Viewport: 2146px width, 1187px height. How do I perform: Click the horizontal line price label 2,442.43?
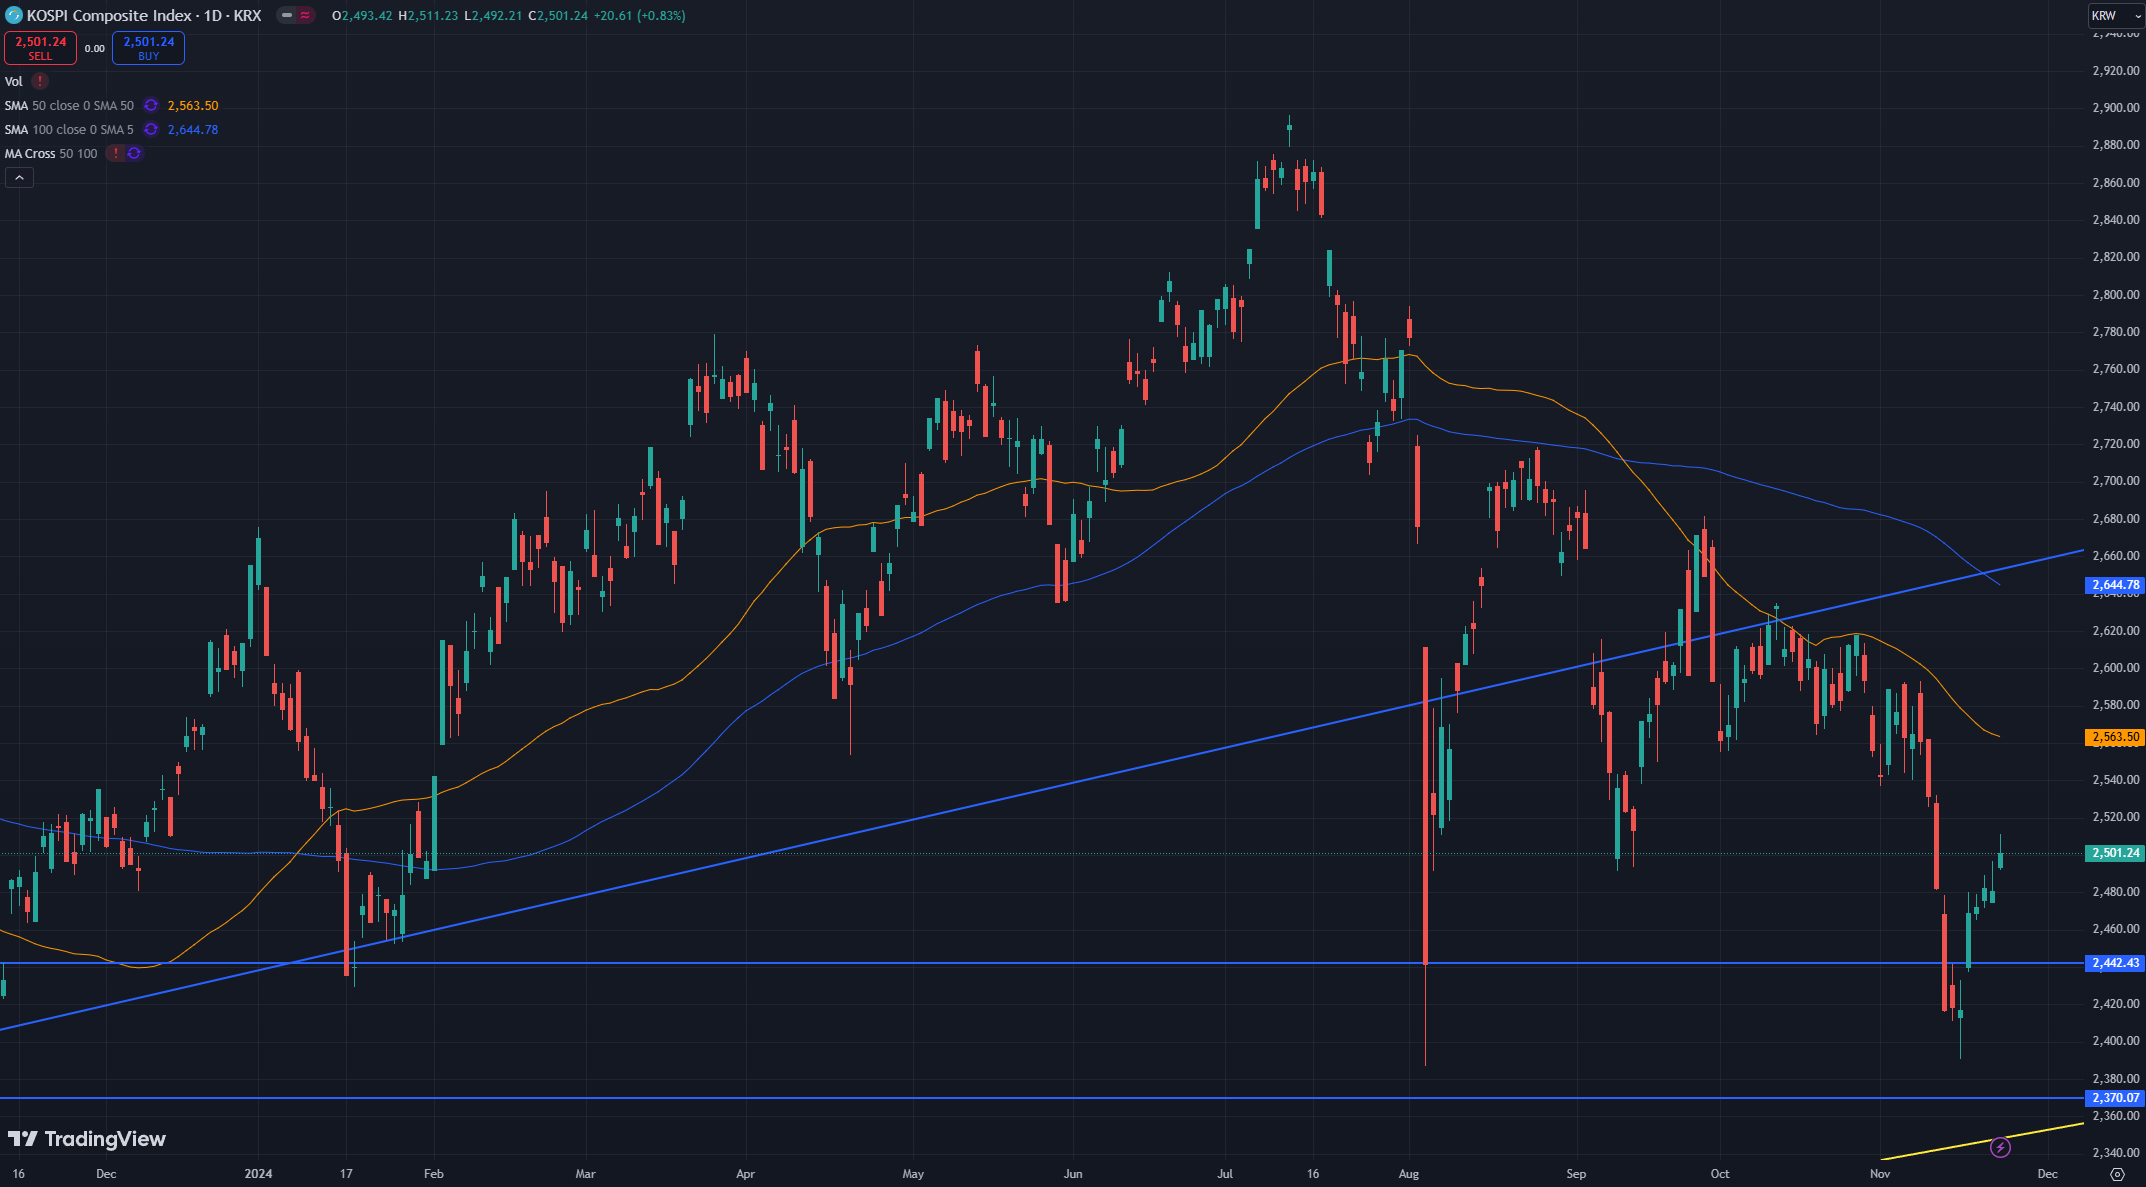(2115, 963)
